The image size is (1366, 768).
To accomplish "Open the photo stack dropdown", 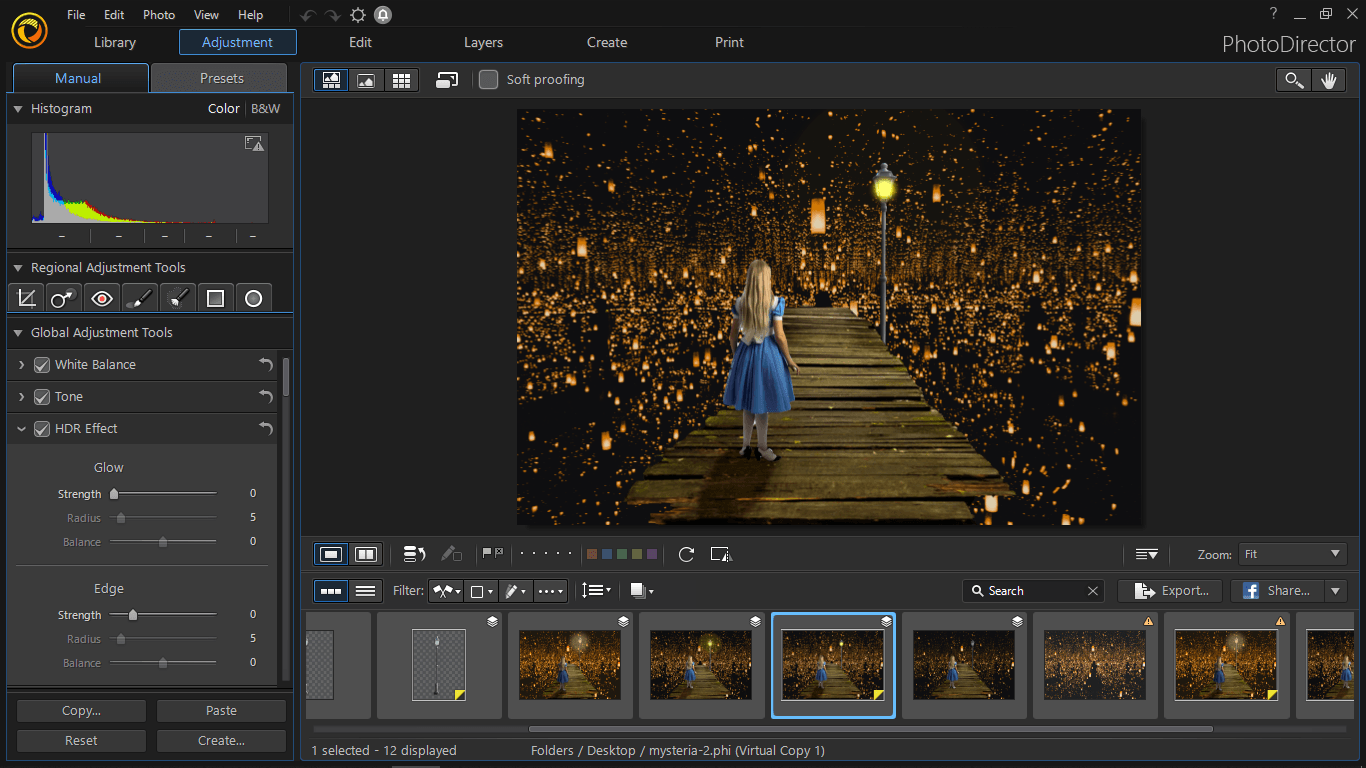I will pyautogui.click(x=641, y=591).
